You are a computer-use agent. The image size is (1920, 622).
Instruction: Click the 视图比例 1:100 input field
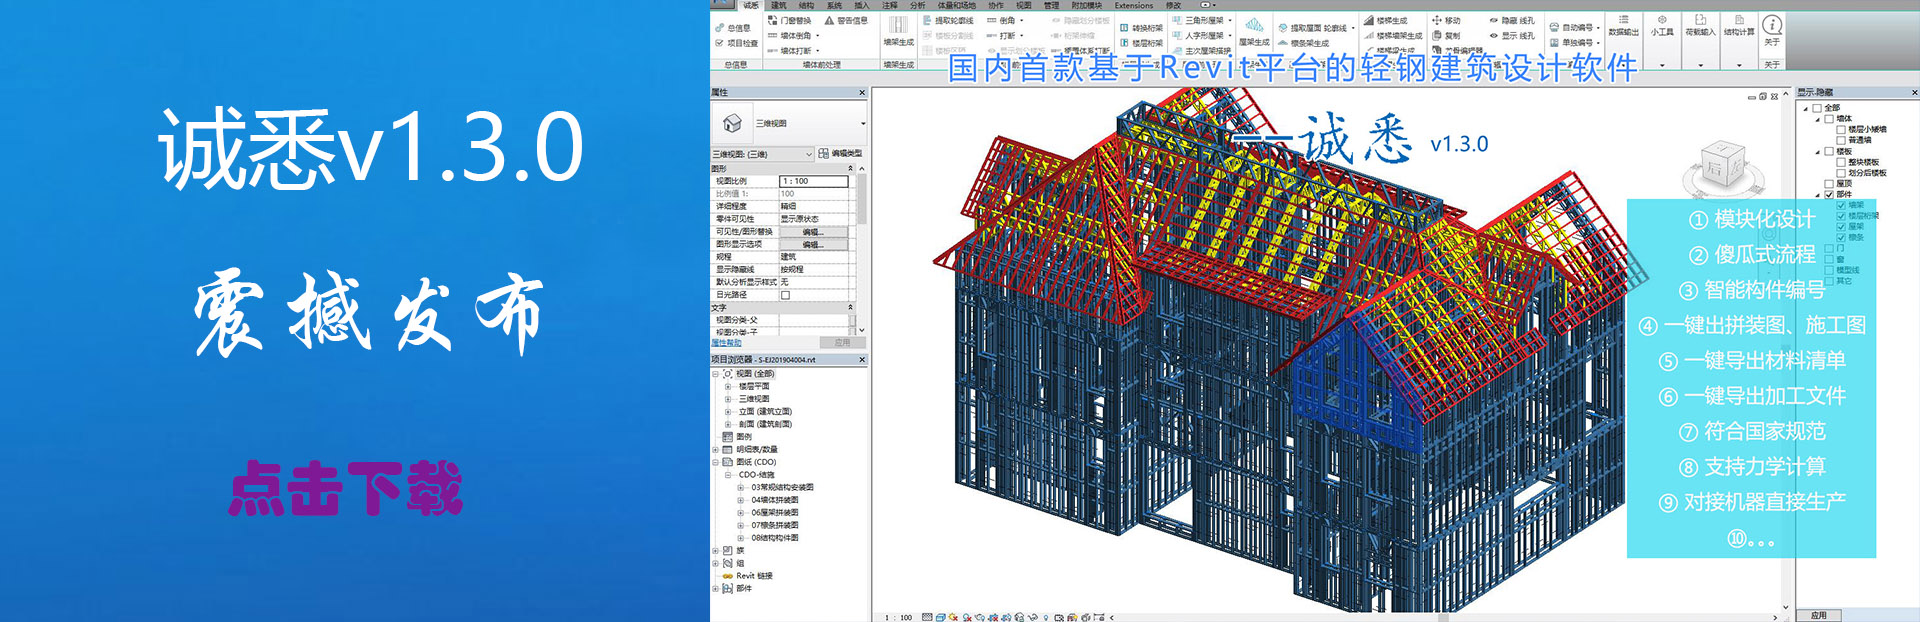coord(813,181)
